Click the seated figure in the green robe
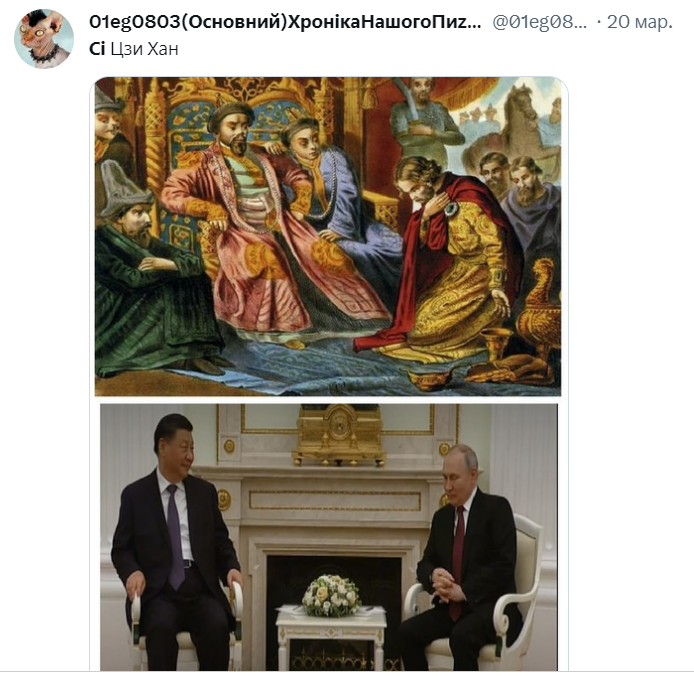Image resolution: width=694 pixels, height=676 pixels. point(153,274)
